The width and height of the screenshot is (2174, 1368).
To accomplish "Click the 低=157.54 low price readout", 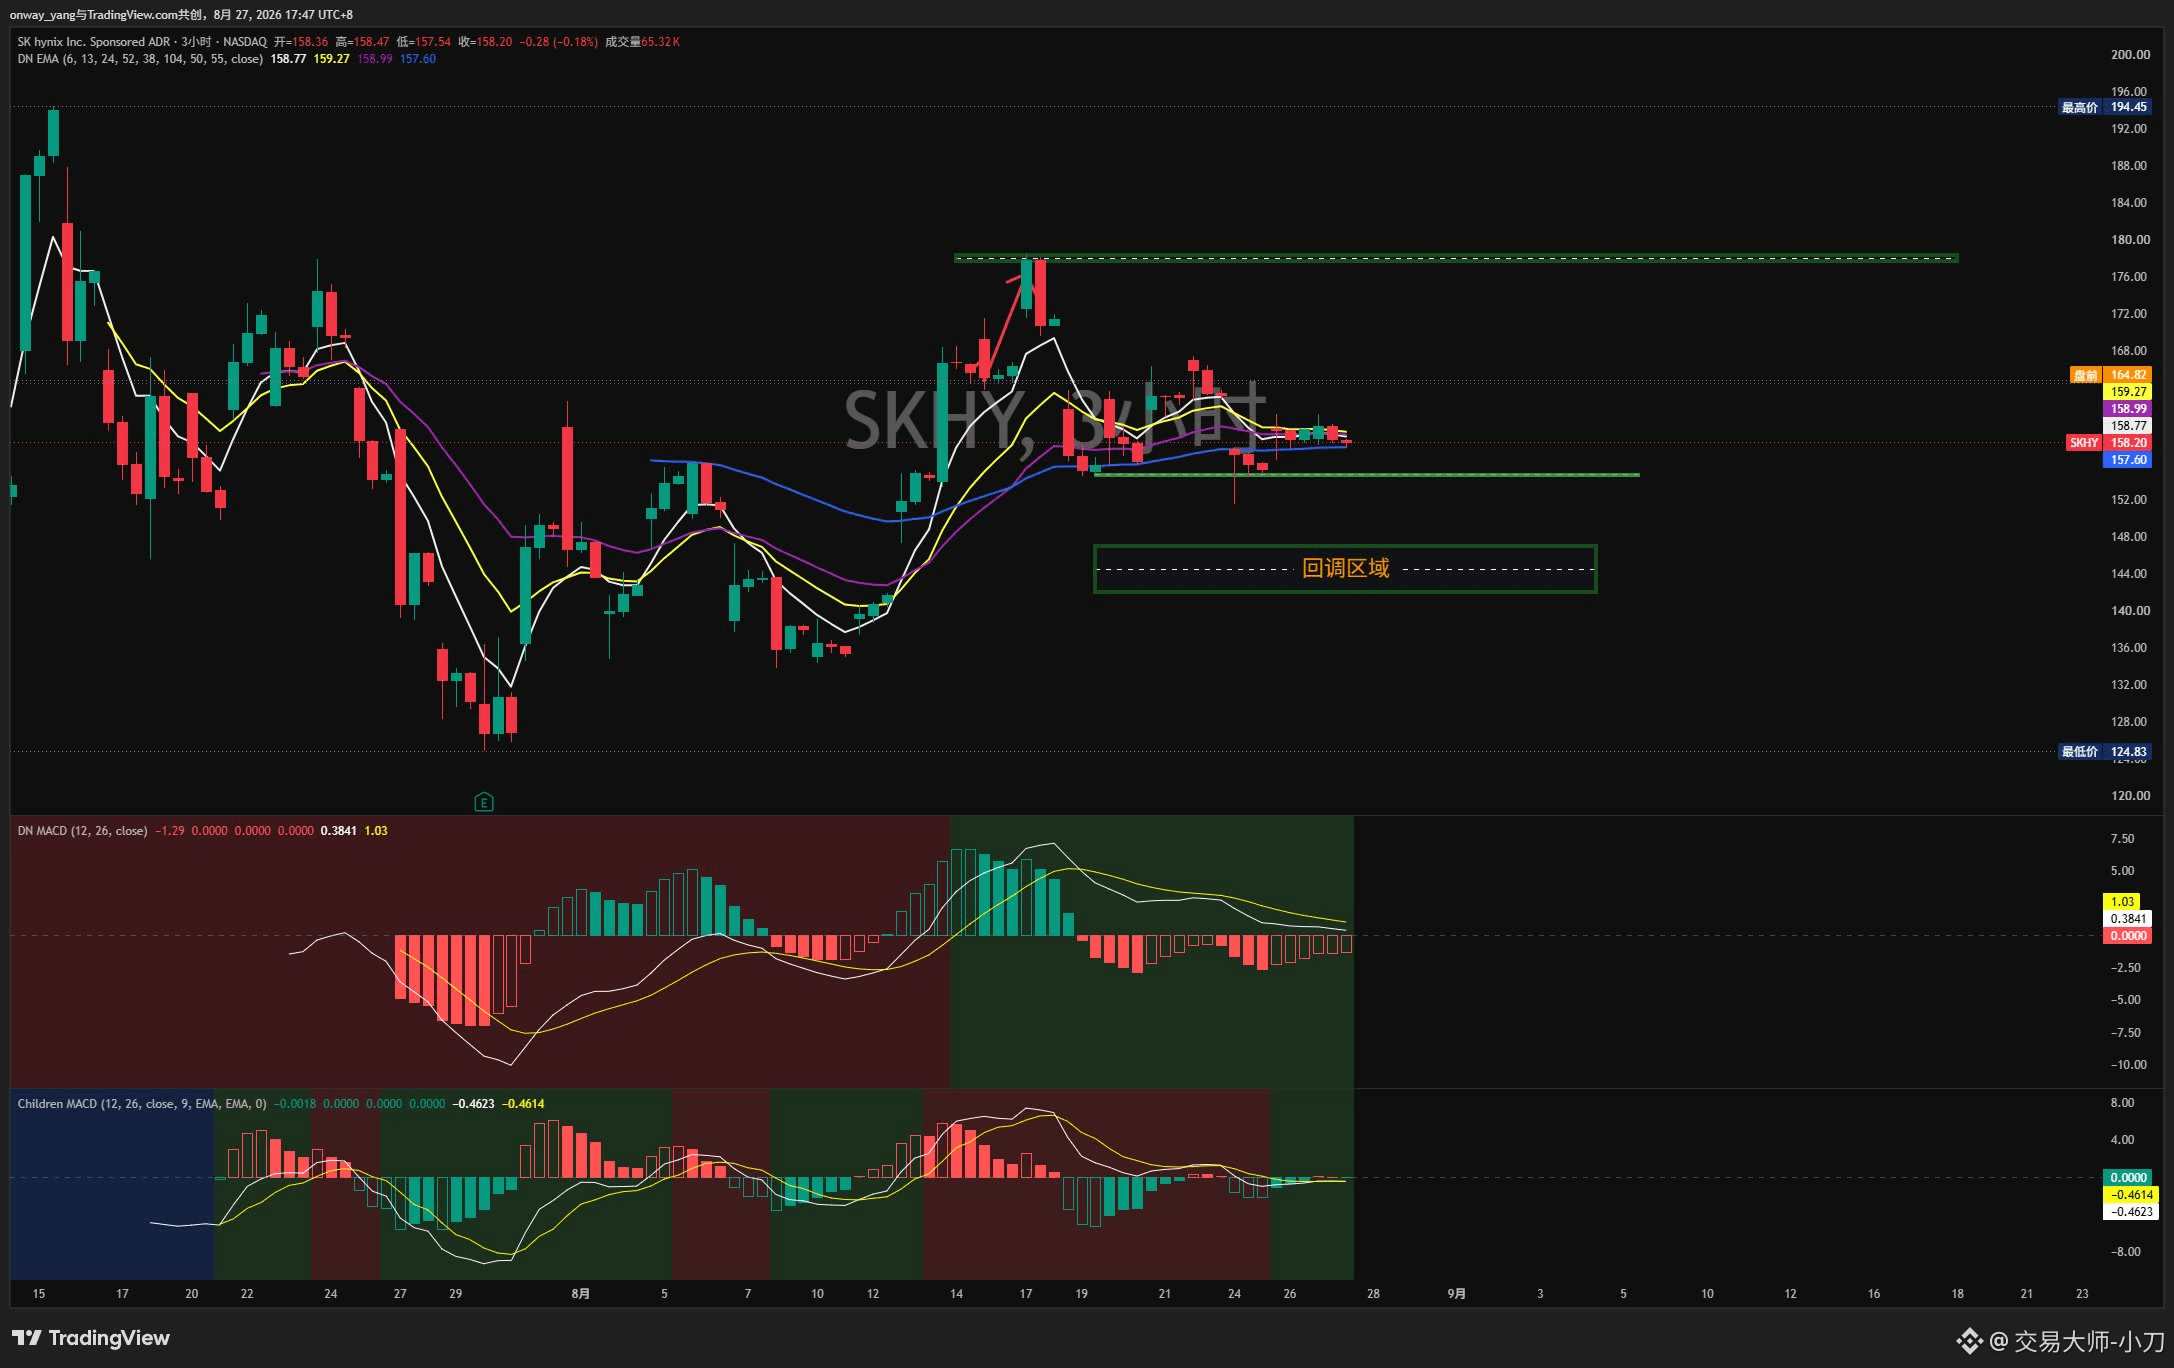I will (x=423, y=42).
